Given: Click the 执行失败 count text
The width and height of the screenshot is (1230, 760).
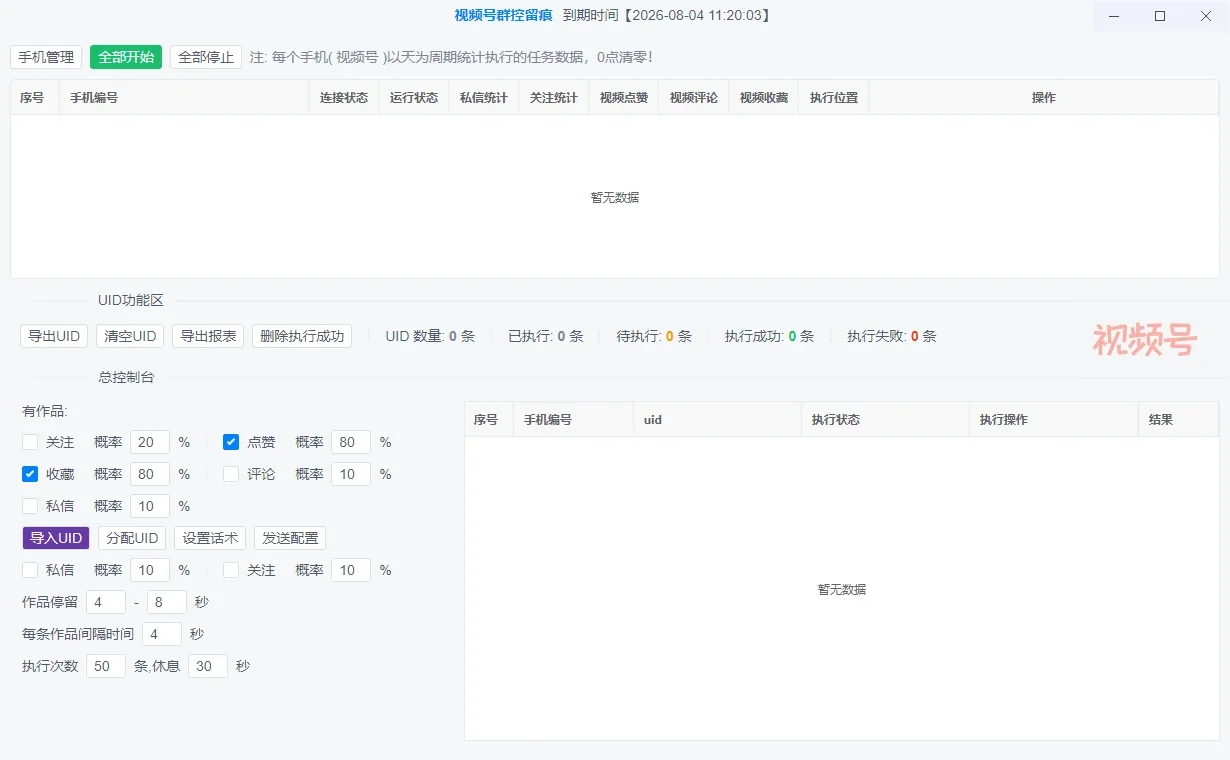Looking at the screenshot, I should coord(891,336).
